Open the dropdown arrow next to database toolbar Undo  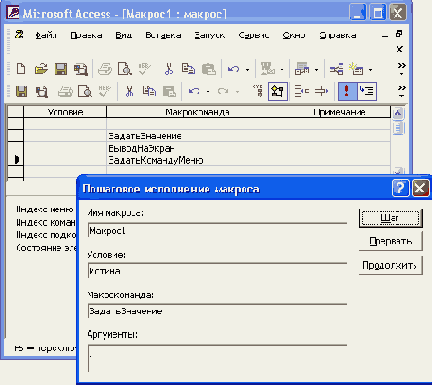point(247,70)
